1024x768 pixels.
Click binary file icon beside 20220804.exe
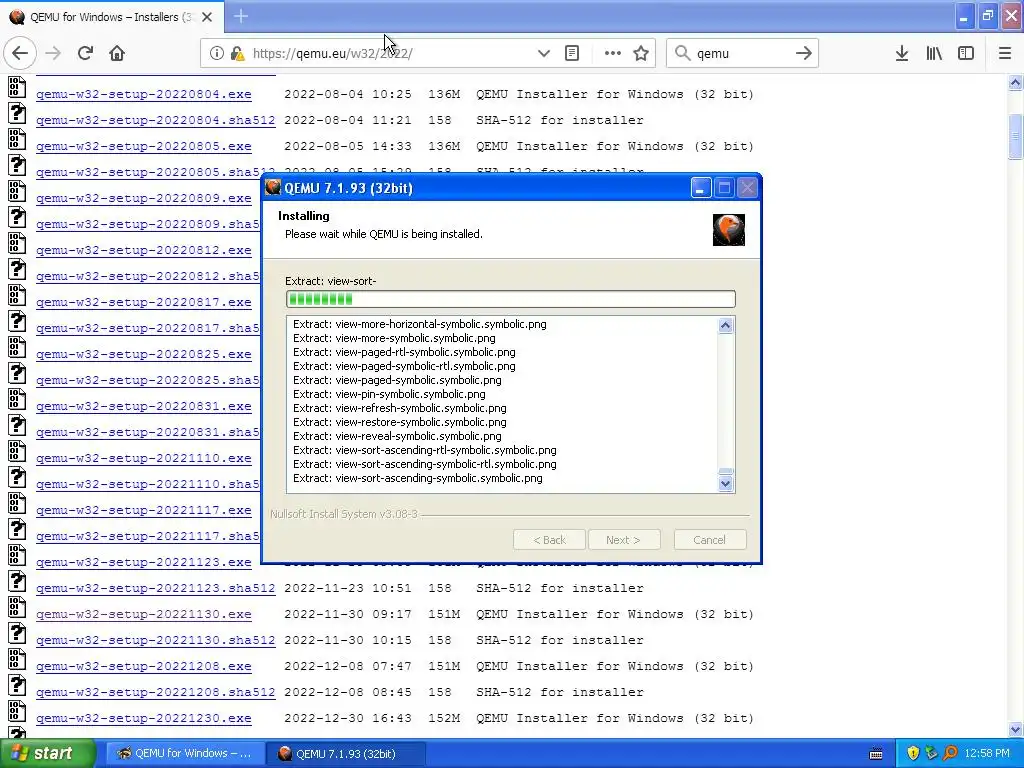coord(17,87)
